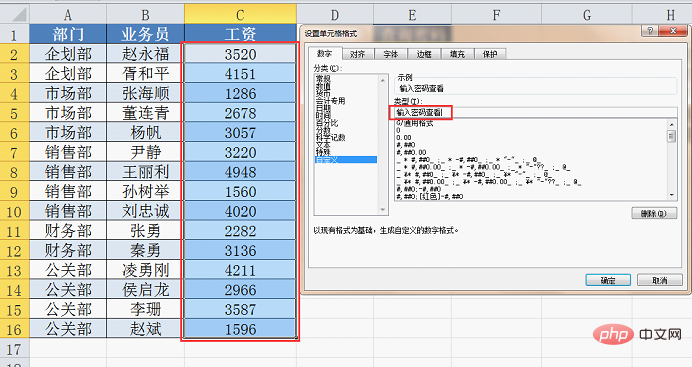
Task: Click the type list scrollbar thumb
Action: [x=672, y=136]
